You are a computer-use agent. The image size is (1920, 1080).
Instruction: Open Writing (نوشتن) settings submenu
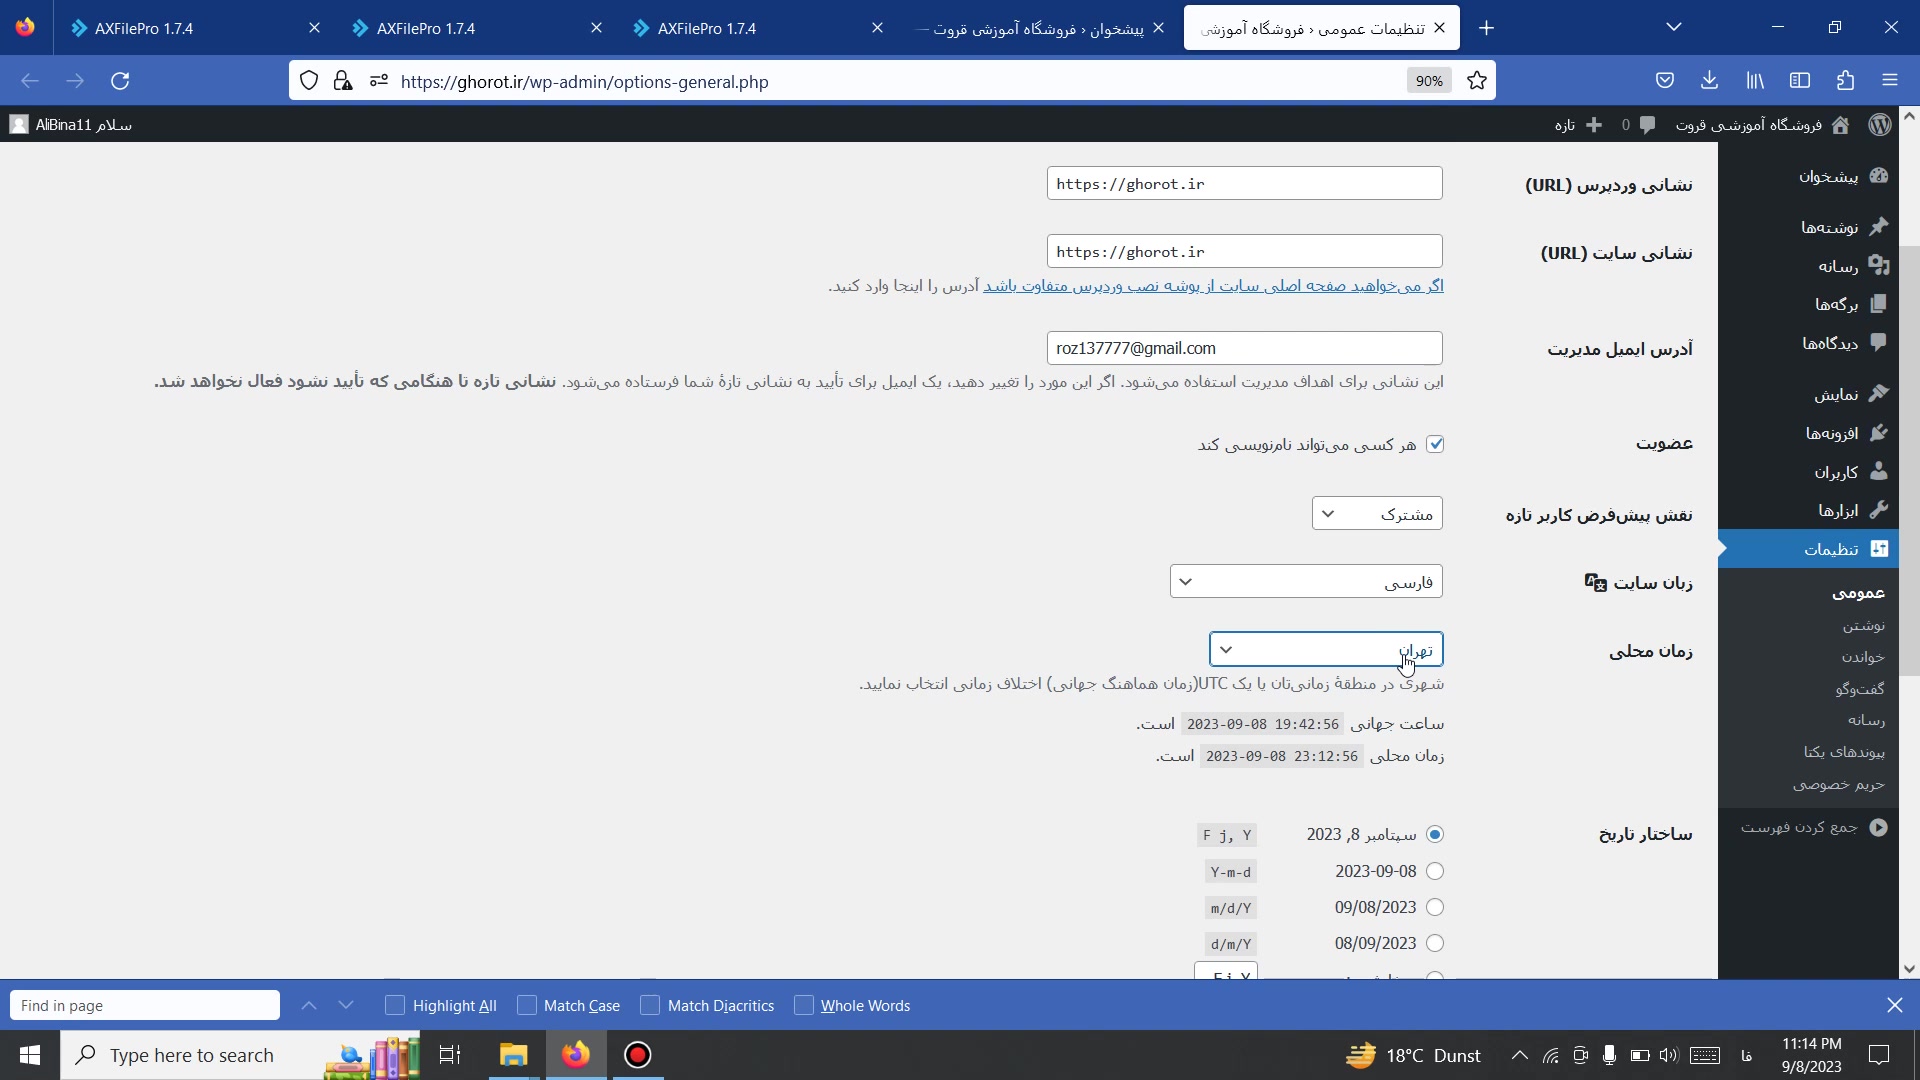[x=1864, y=625]
